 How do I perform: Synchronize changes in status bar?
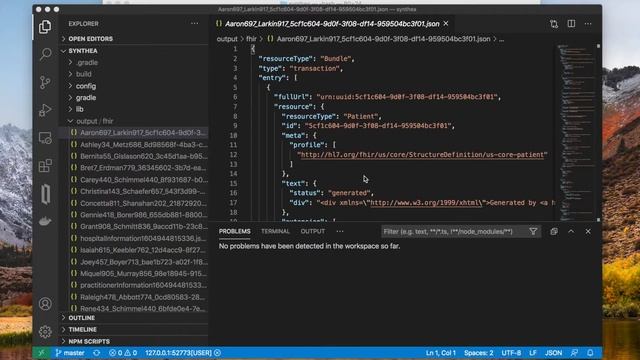(x=96, y=353)
